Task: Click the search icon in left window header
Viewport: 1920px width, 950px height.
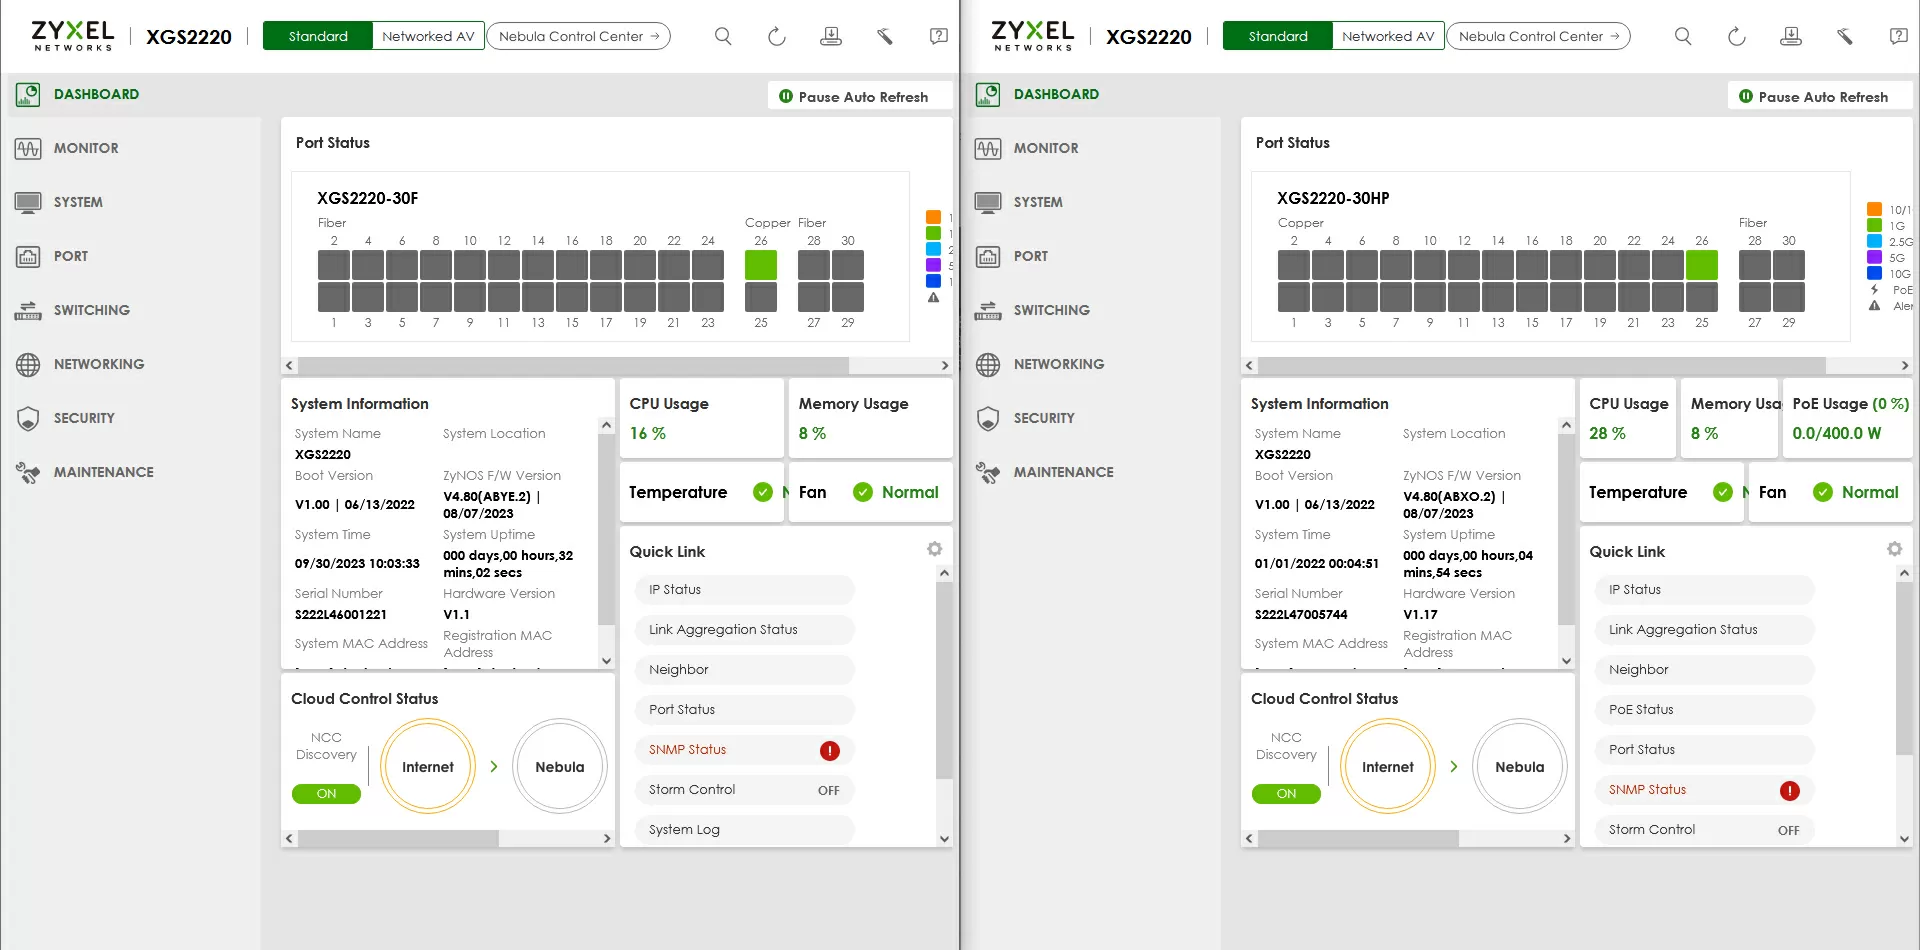Action: click(723, 36)
